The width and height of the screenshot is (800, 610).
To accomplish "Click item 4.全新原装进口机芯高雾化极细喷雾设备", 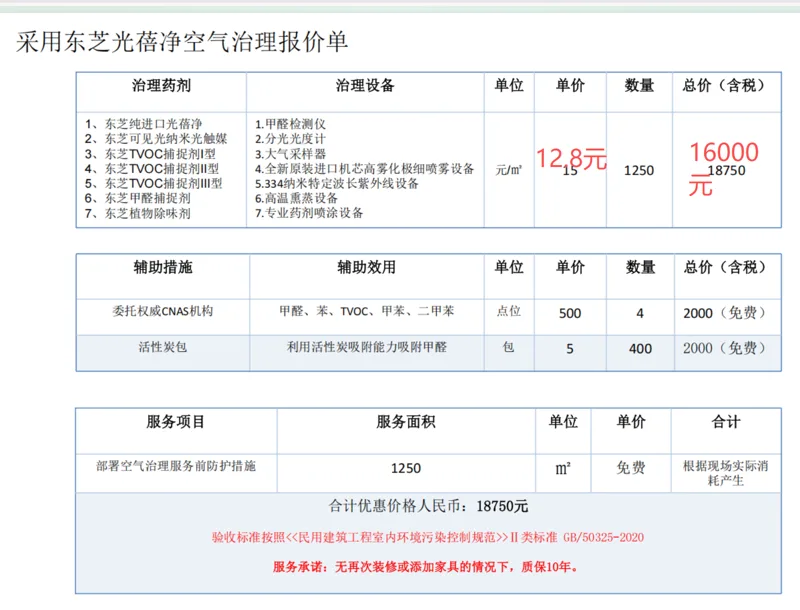I will tap(364, 168).
